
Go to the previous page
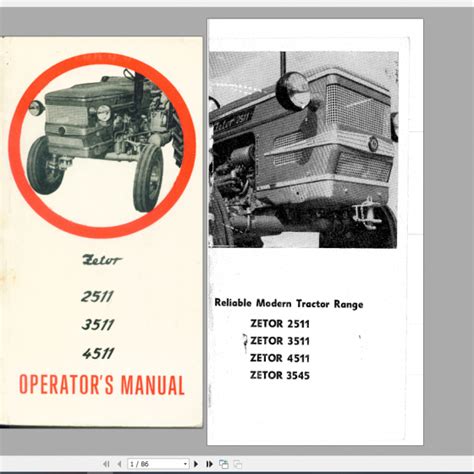[x=119, y=464]
